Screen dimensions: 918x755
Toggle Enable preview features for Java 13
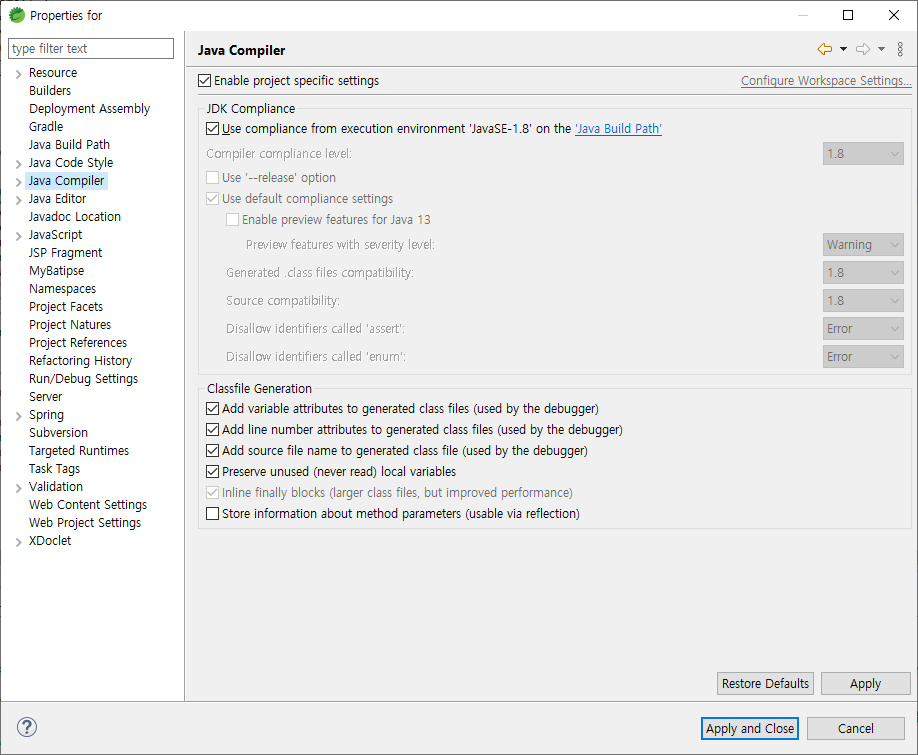tap(232, 219)
